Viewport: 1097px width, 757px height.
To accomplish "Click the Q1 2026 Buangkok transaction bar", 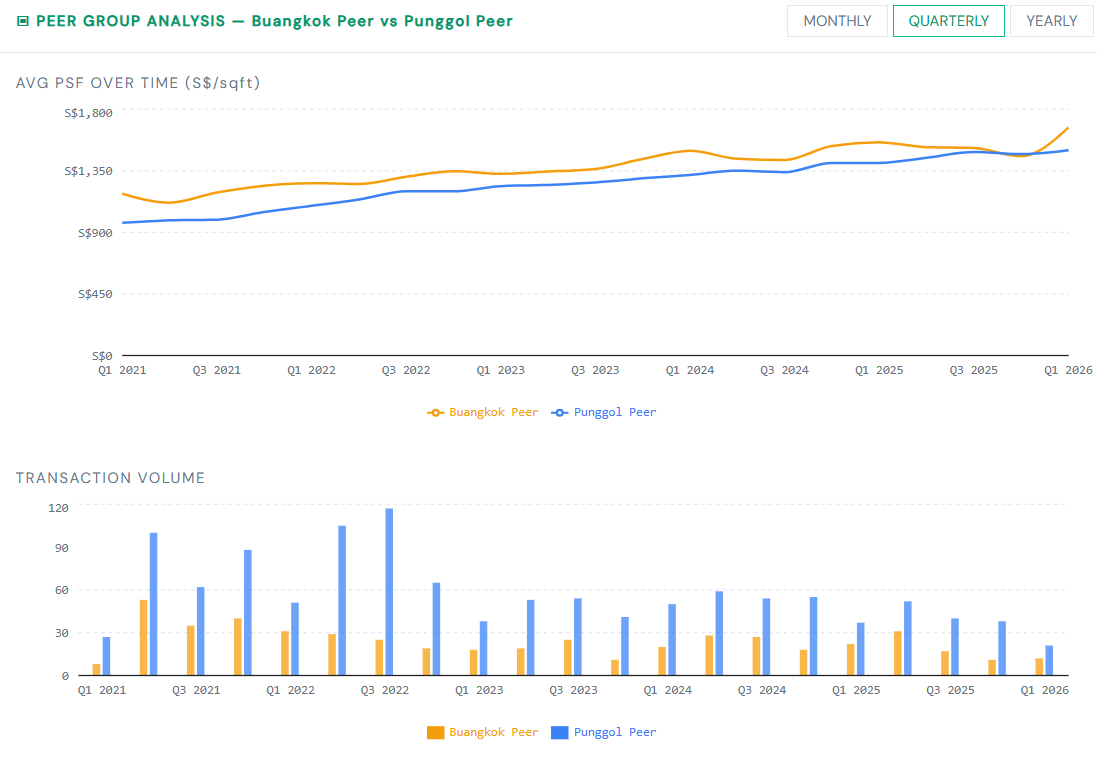I will pyautogui.click(x=1039, y=667).
